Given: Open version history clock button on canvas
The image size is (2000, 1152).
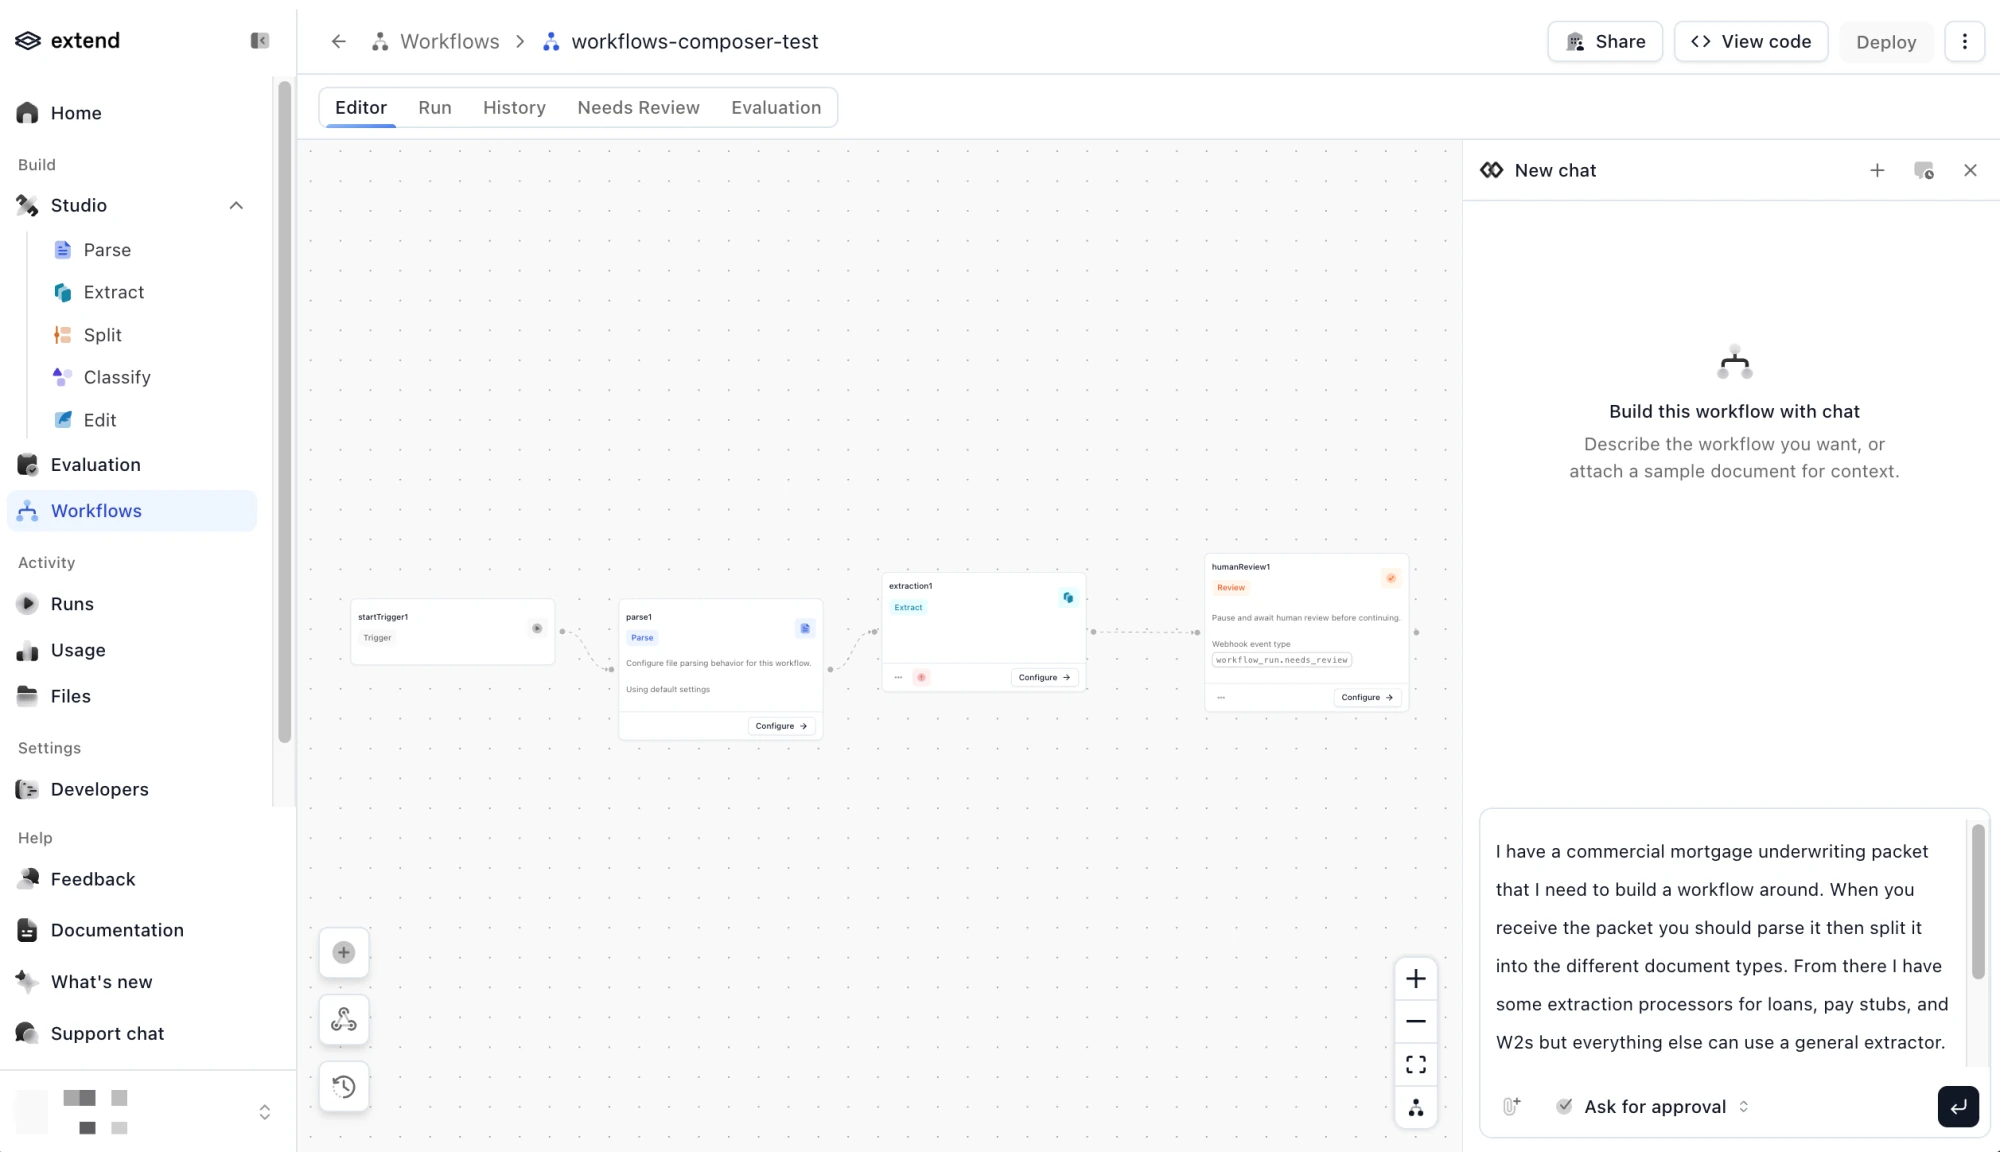Looking at the screenshot, I should pos(344,1087).
